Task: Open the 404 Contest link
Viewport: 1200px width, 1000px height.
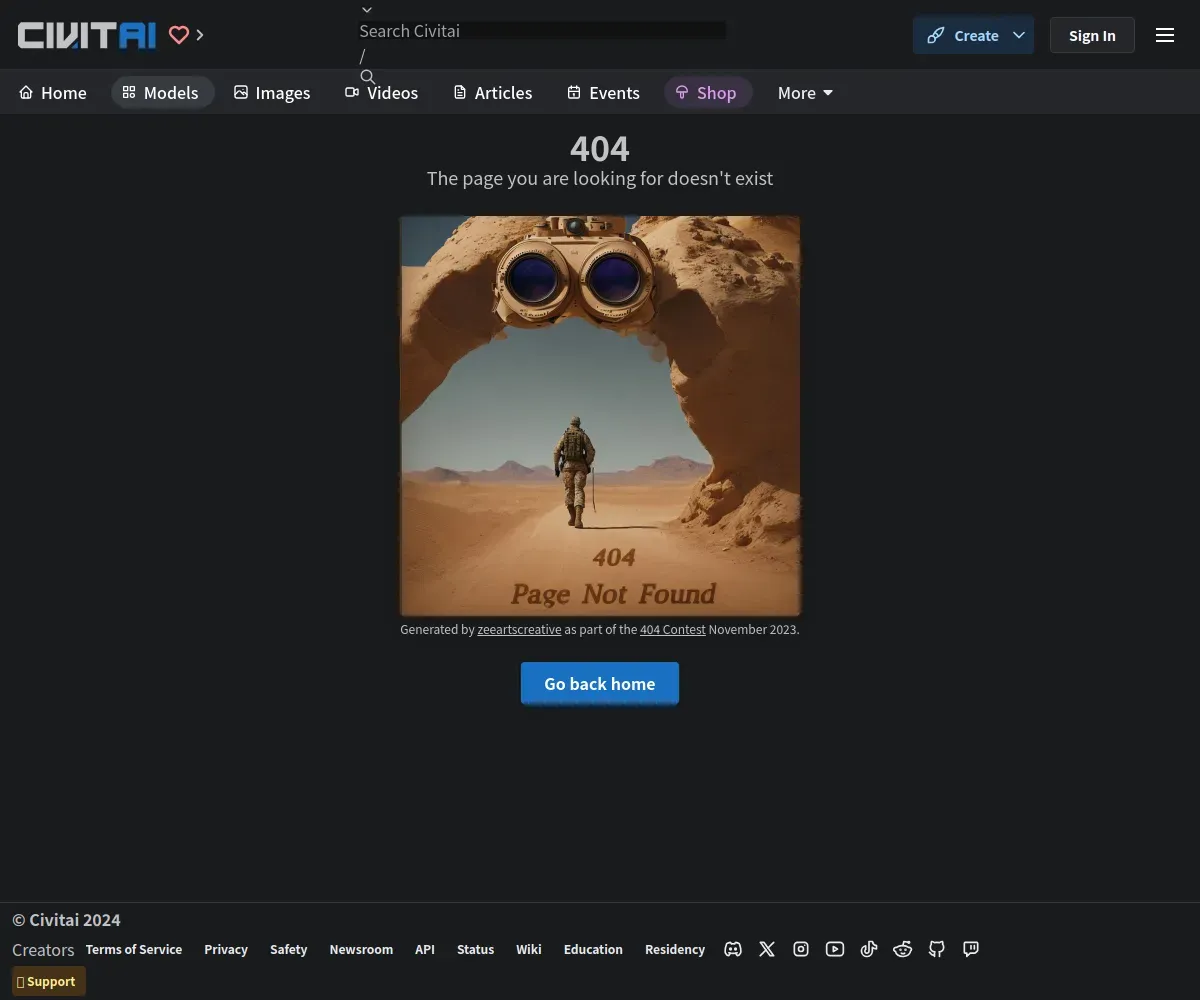Action: point(673,630)
